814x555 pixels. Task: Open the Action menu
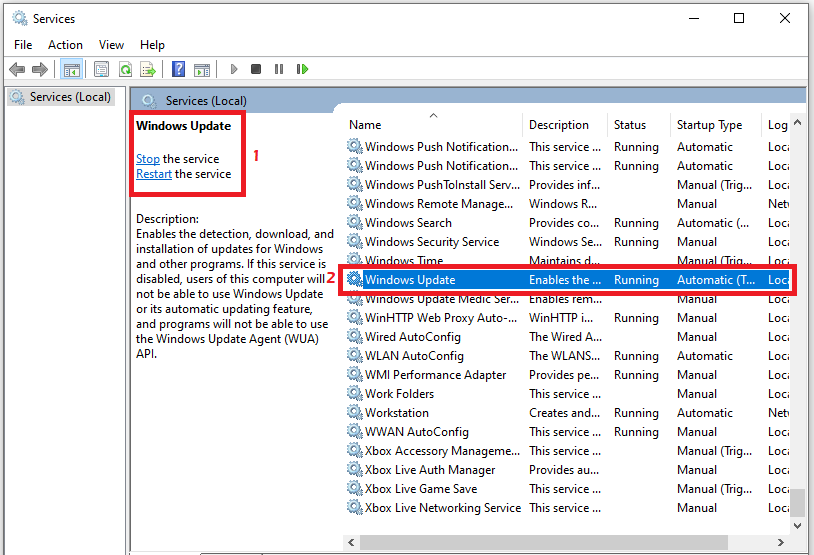click(65, 45)
